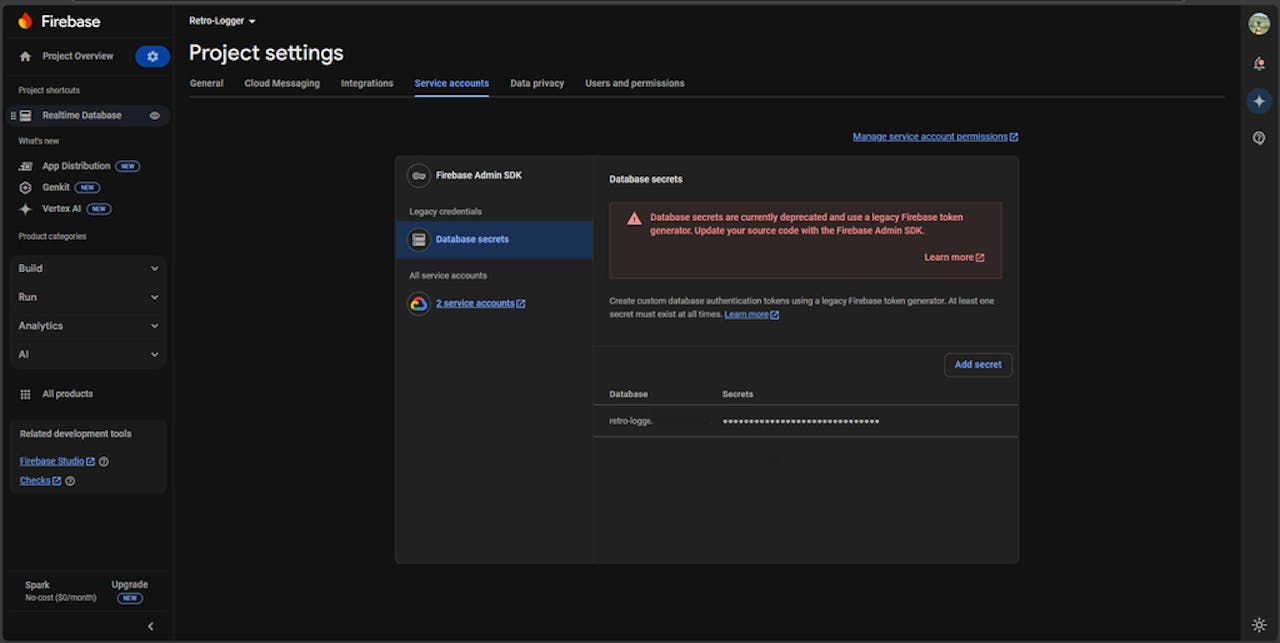Click the Project settings gear icon
This screenshot has width=1280, height=643.
[x=152, y=57]
